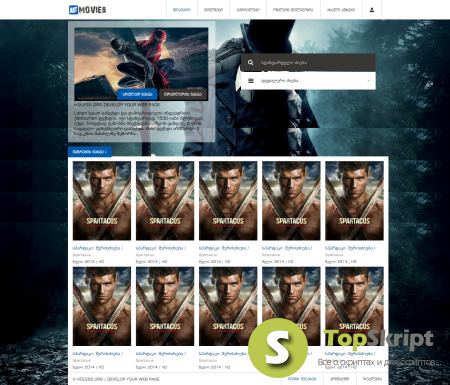The width and height of the screenshot is (450, 385).
Task: Open the second item in the top navigation
Action: (213, 10)
